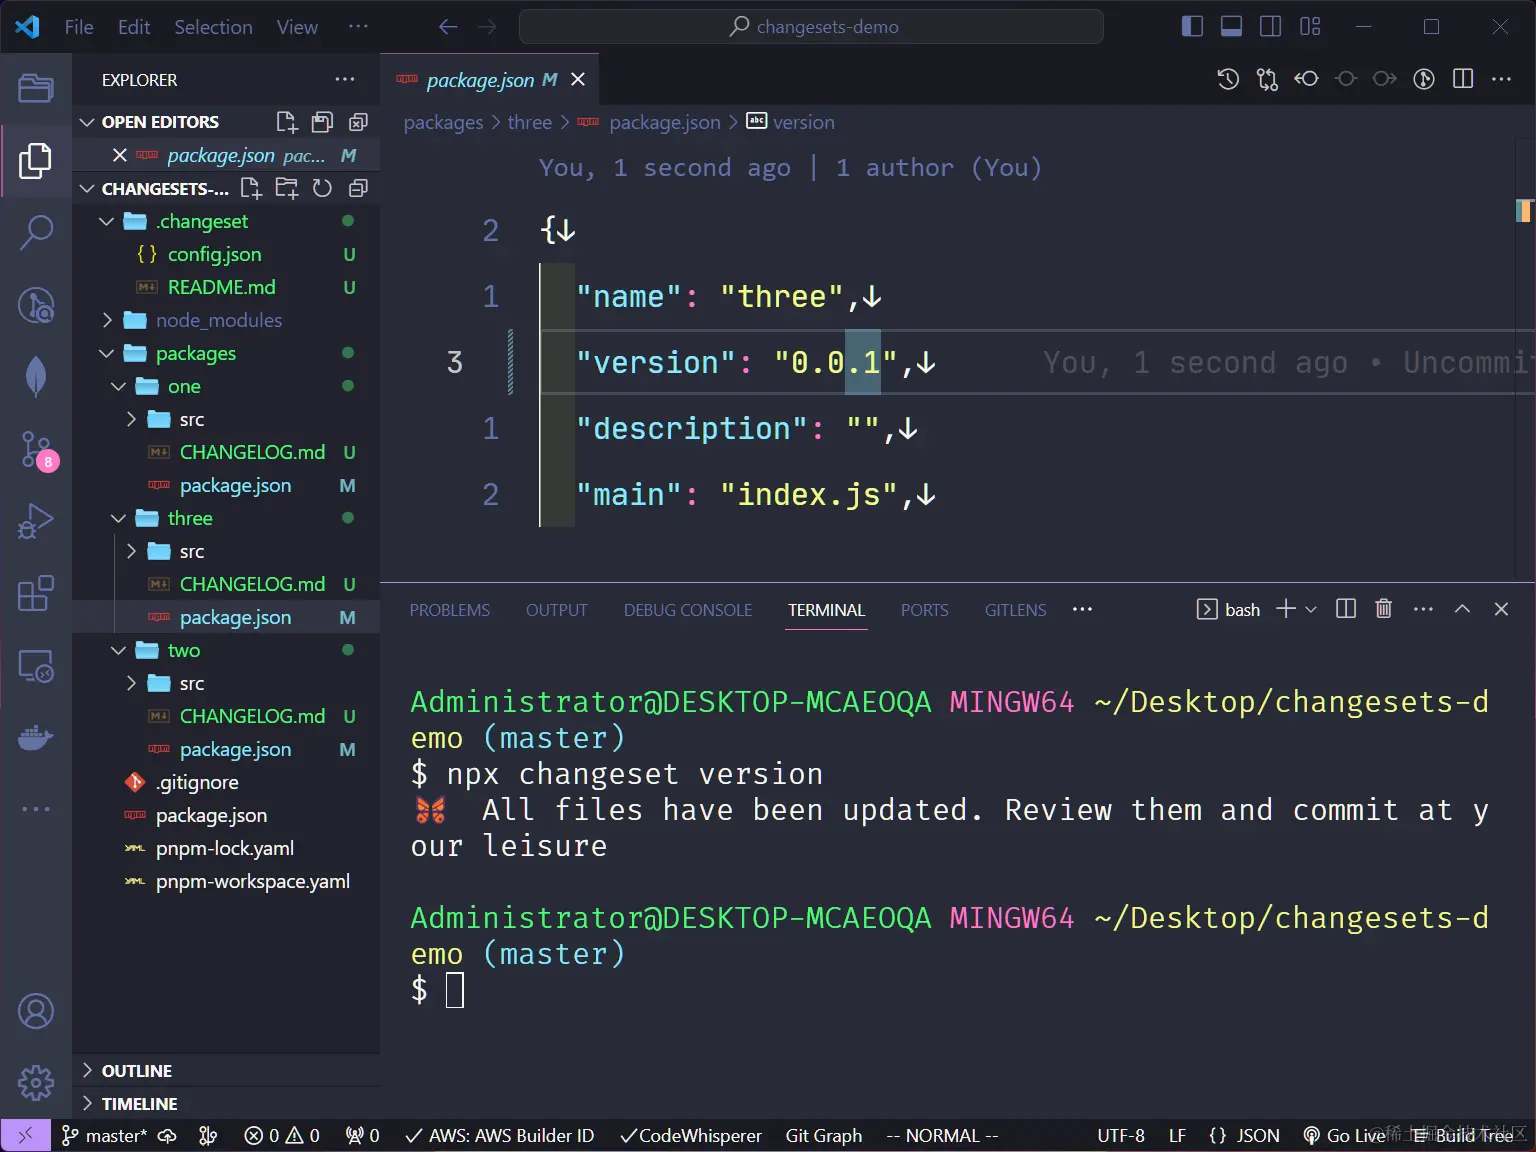Open the Docker extension panel
This screenshot has height=1152, width=1536.
(37, 737)
